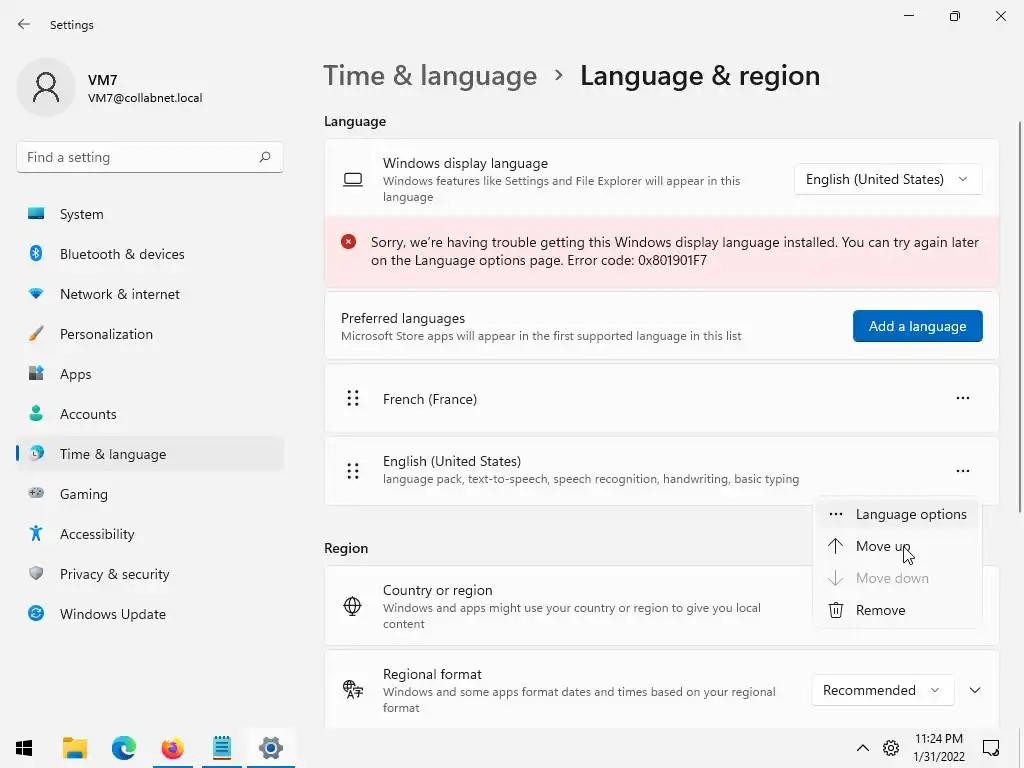Image resolution: width=1024 pixels, height=768 pixels.
Task: Click the VM7 user avatar icon
Action: pos(46,88)
